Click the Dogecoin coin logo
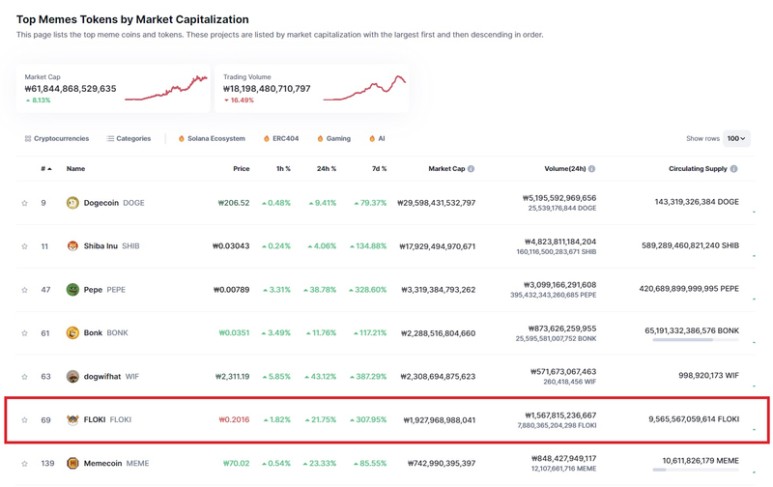Image resolution: width=773 pixels, height=487 pixels. click(x=72, y=203)
